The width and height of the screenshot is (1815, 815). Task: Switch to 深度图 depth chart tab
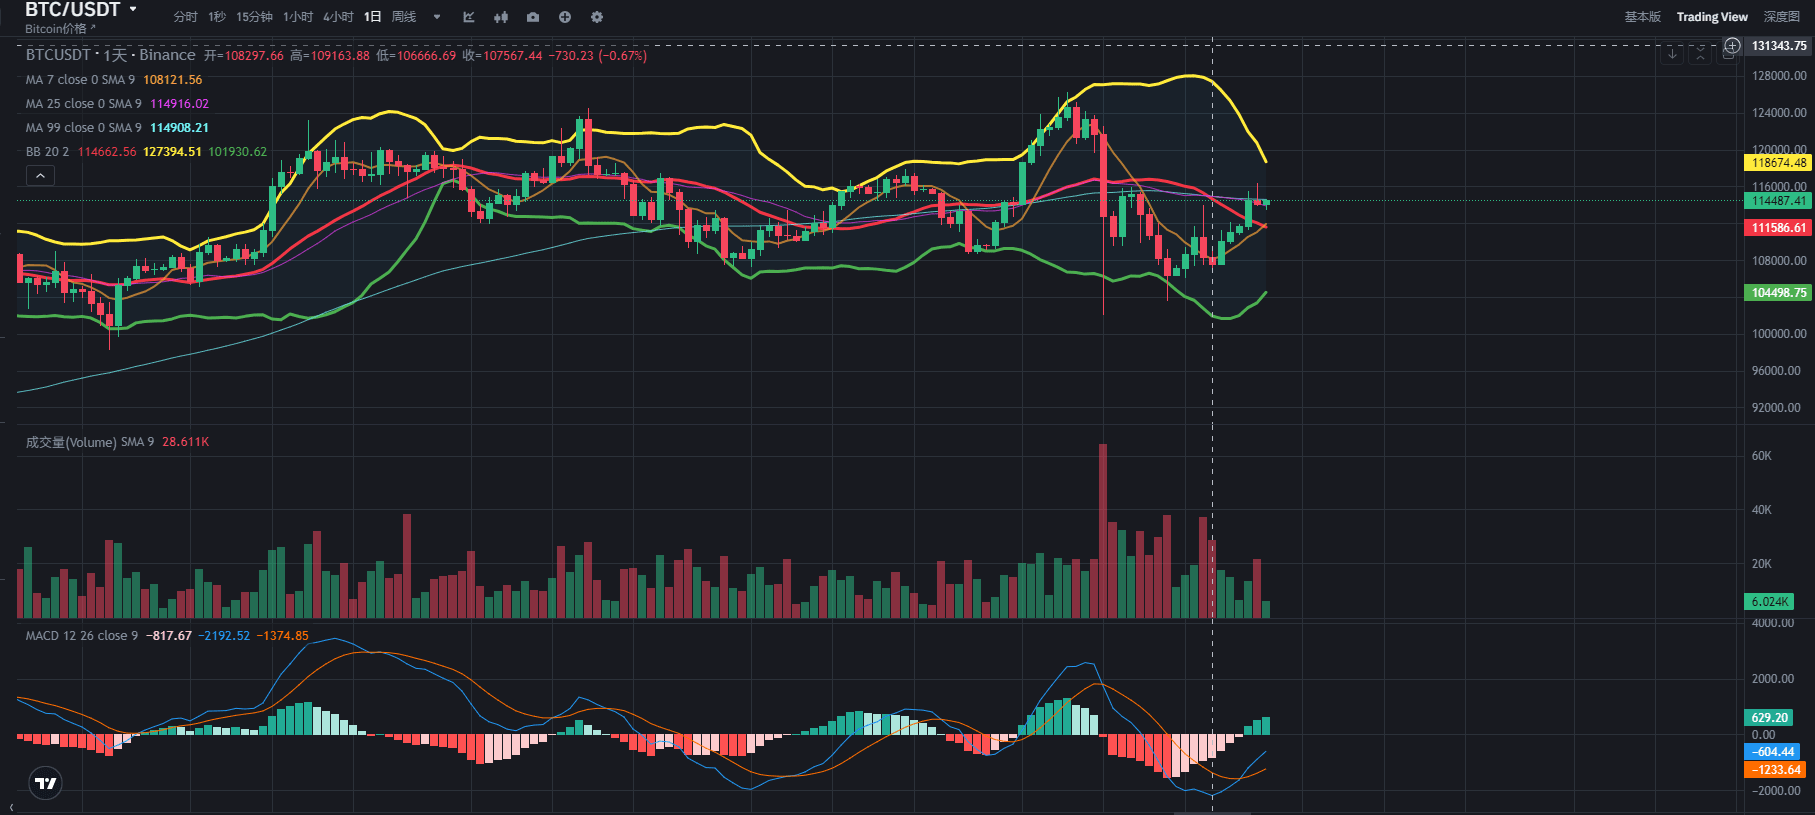pyautogui.click(x=1781, y=17)
